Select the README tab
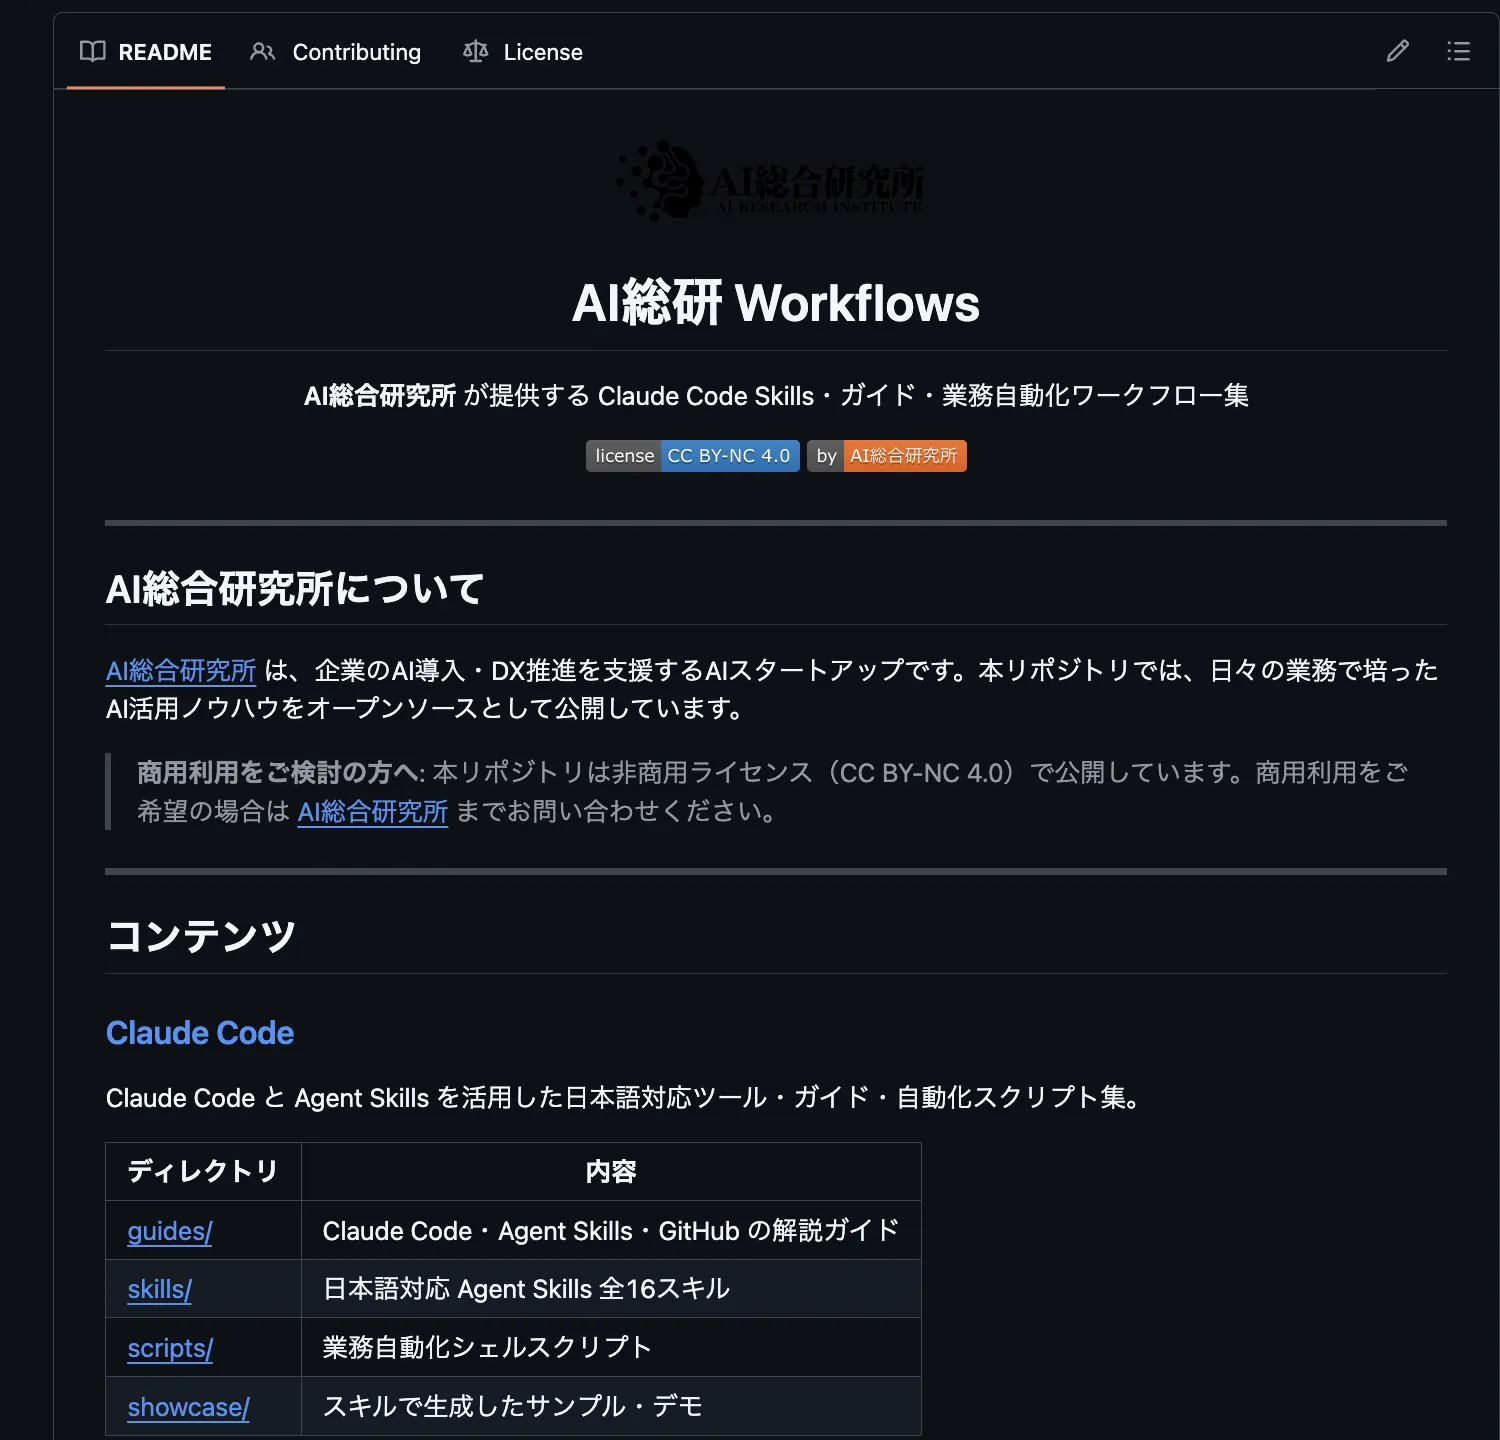1500x1440 pixels. pyautogui.click(x=165, y=51)
